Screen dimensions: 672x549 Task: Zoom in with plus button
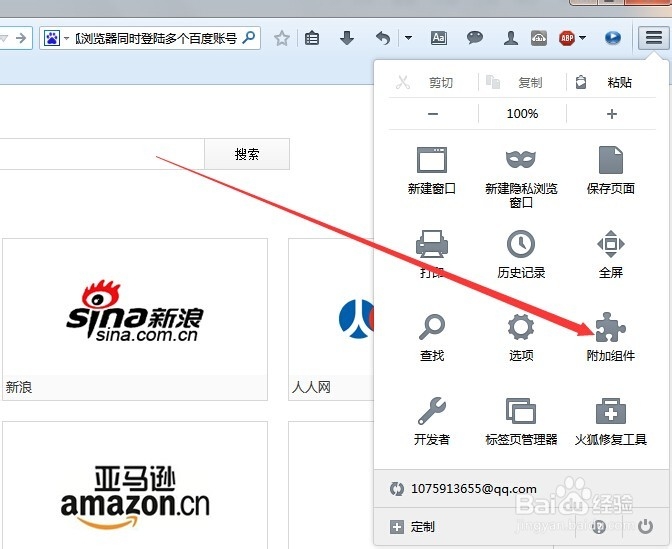coord(612,114)
